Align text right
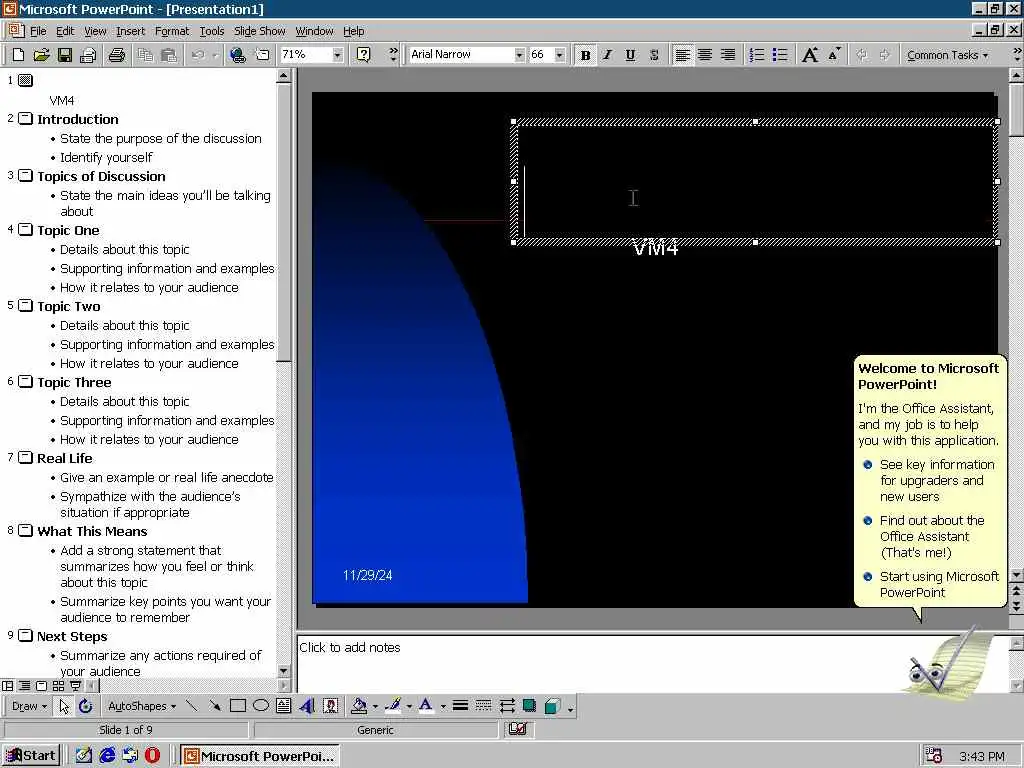The image size is (1024, 768). [x=728, y=55]
